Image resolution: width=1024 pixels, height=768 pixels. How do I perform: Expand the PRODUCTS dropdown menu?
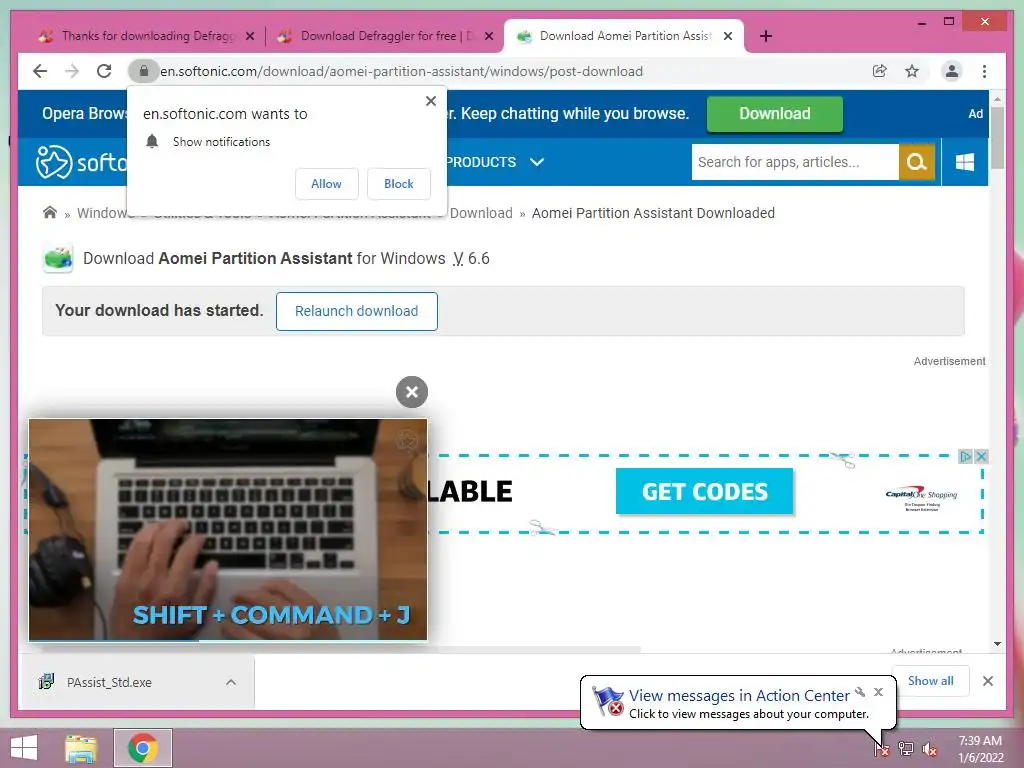coord(494,162)
